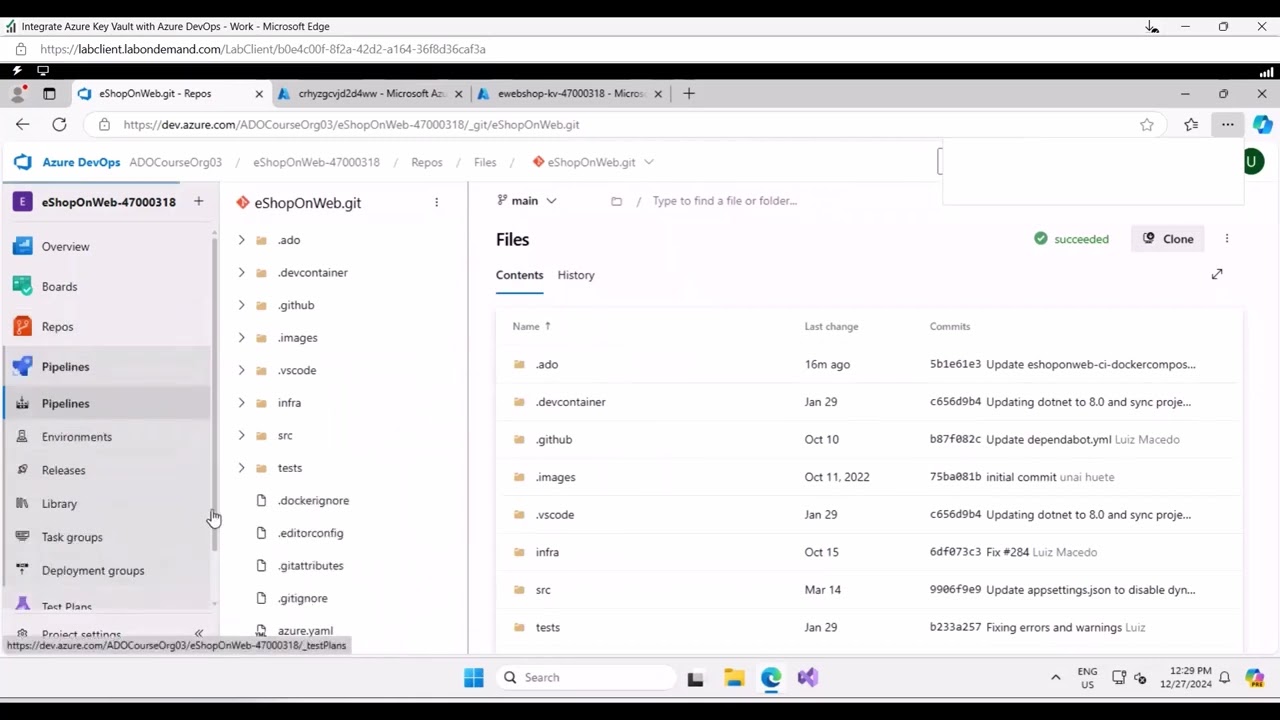Open eShopOnWeb.git repository breadcrumb dropdown
Viewport: 1280px width, 720px height.
pyautogui.click(x=649, y=162)
